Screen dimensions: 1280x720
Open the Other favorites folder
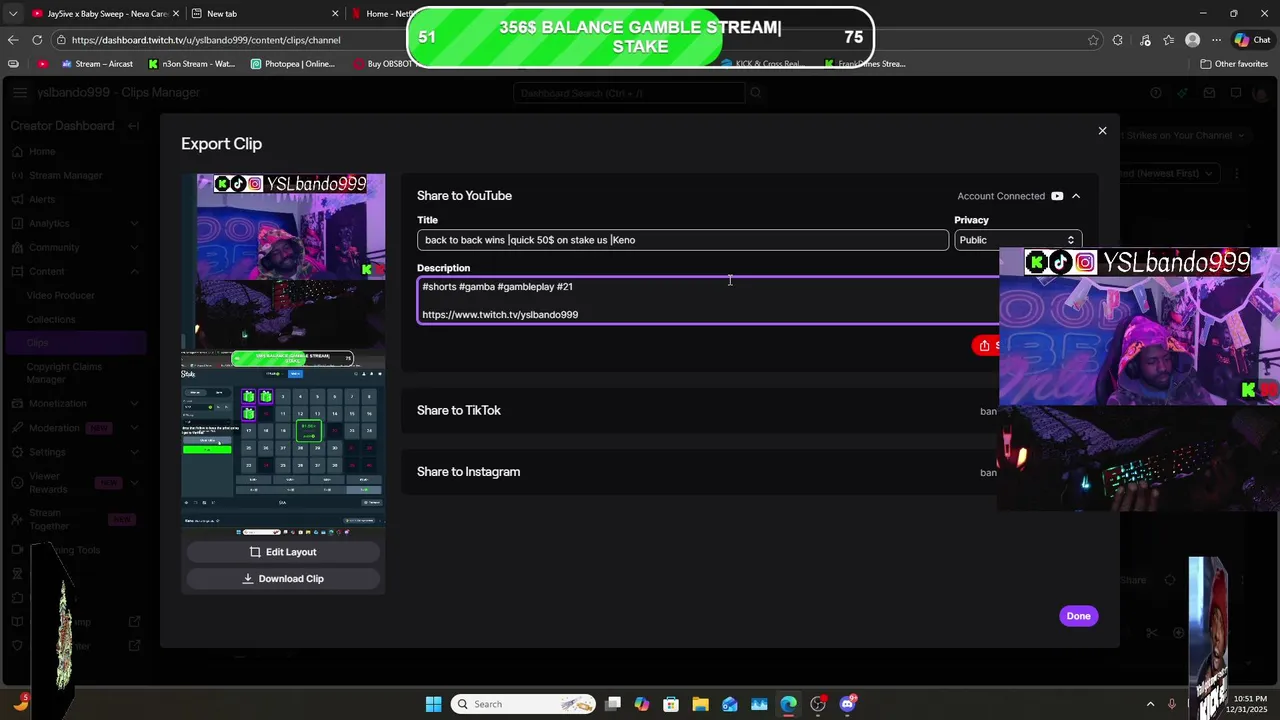point(1234,64)
